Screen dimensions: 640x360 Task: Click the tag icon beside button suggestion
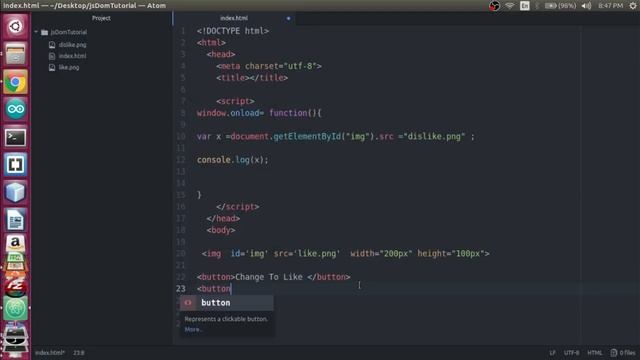(188, 303)
